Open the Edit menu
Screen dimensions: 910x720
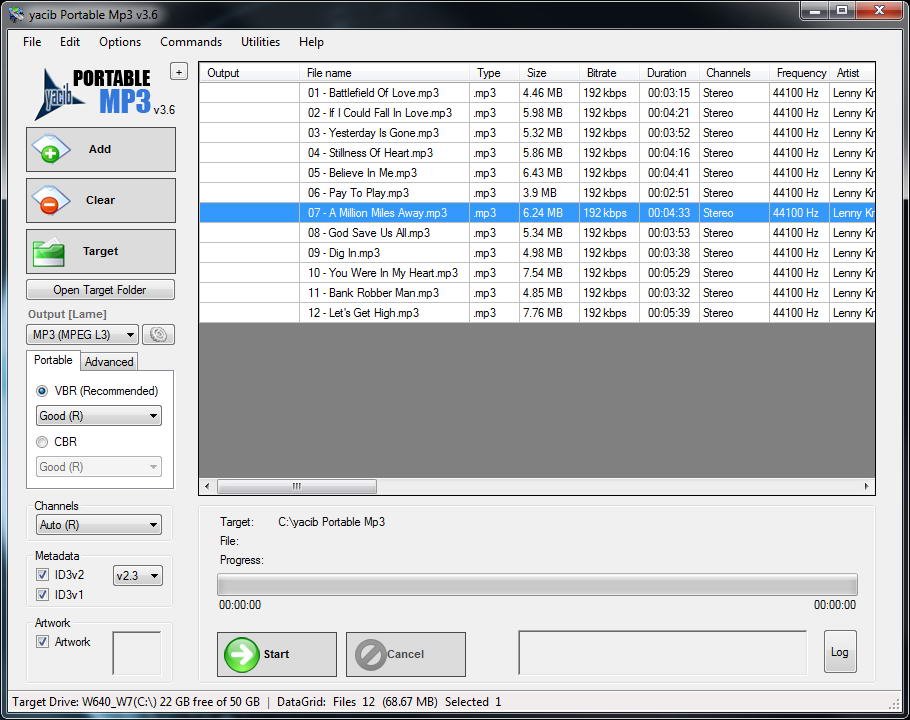70,42
